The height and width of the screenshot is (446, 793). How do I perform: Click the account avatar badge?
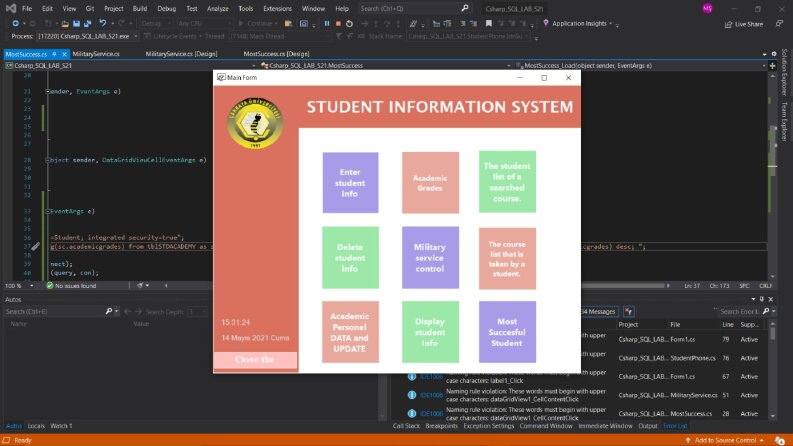pyautogui.click(x=707, y=9)
